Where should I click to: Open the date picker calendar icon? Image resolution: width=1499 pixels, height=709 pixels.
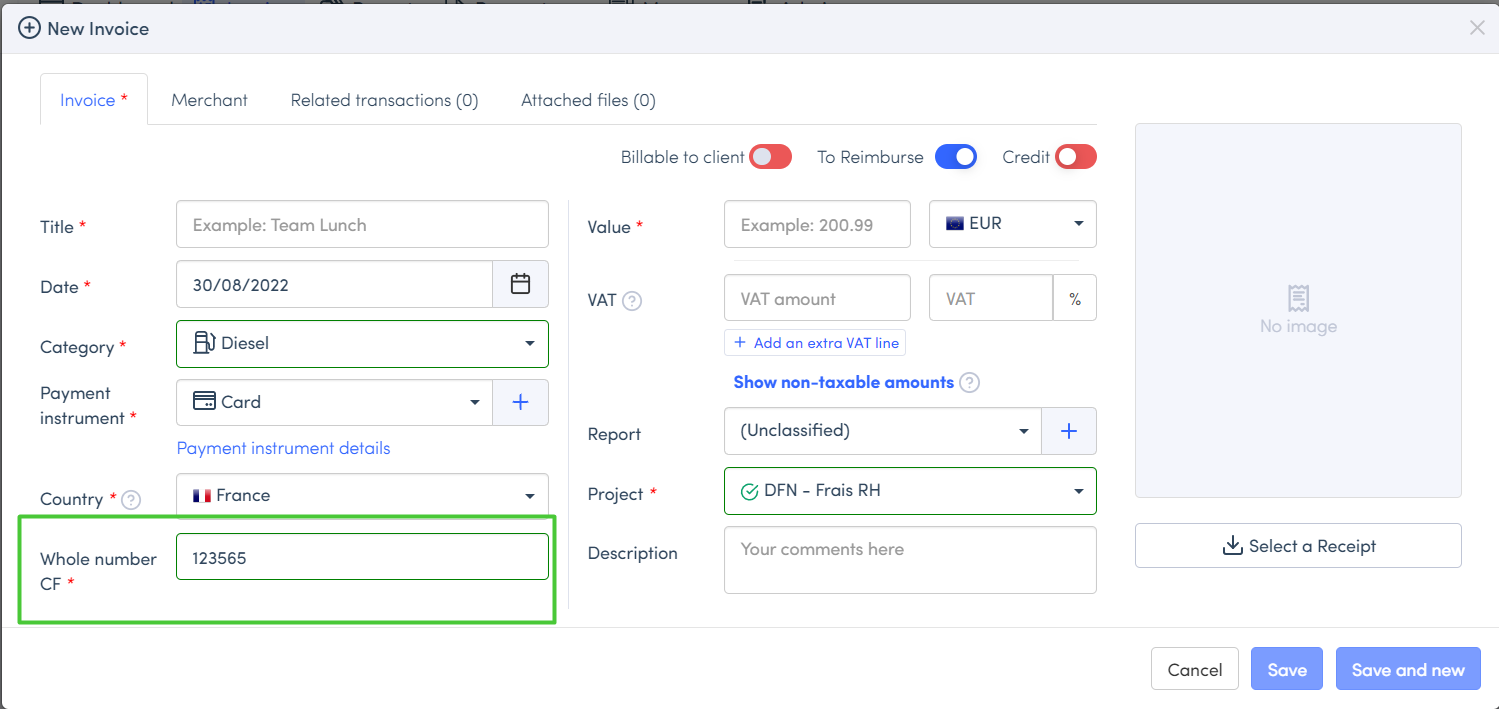[x=520, y=285]
